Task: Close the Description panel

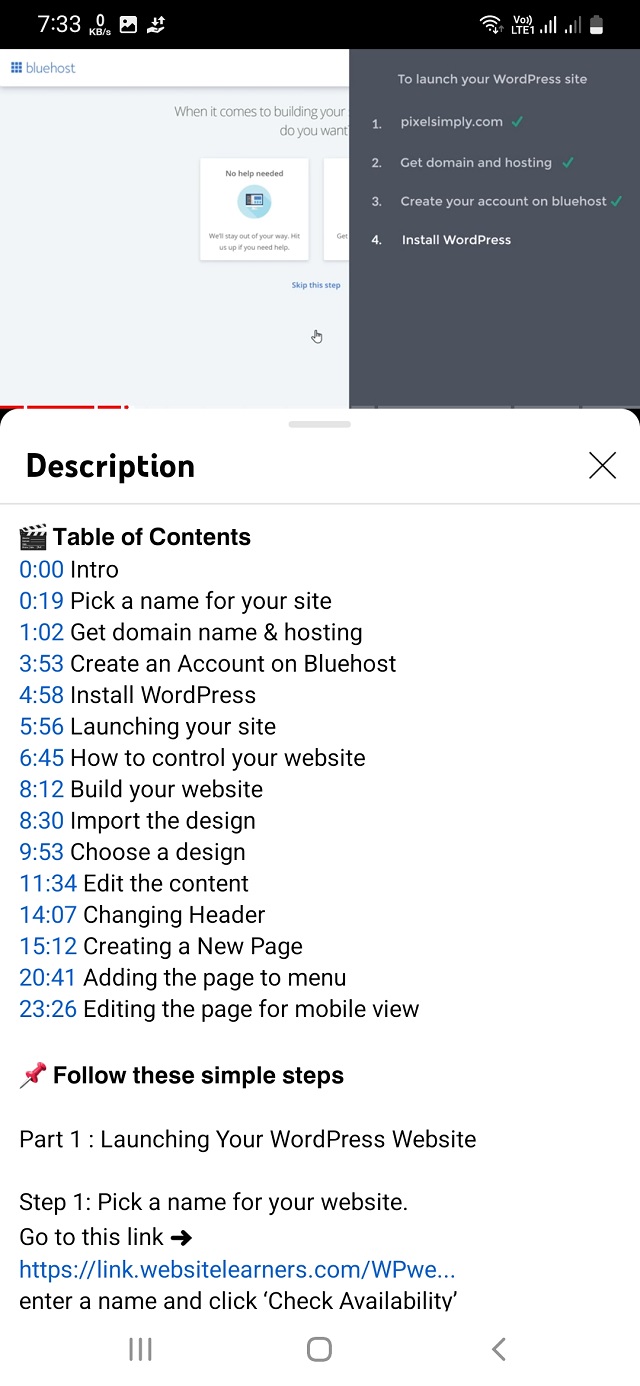Action: coord(602,465)
